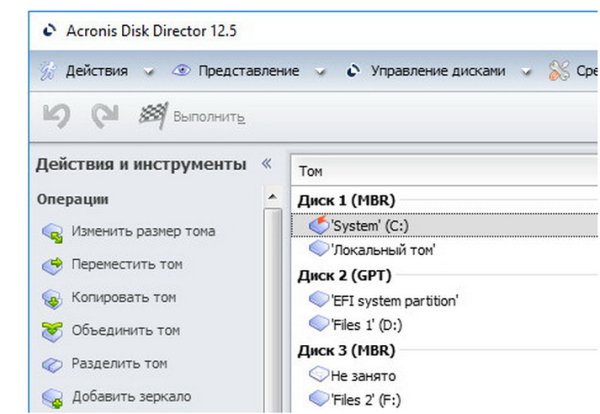Click the eye icon beside Представление

[181, 70]
